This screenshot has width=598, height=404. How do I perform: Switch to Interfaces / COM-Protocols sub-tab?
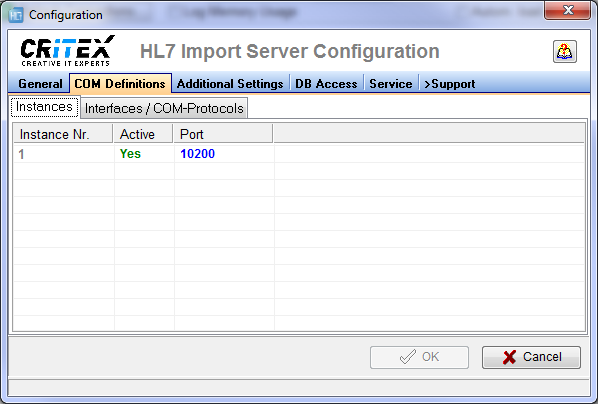point(164,108)
